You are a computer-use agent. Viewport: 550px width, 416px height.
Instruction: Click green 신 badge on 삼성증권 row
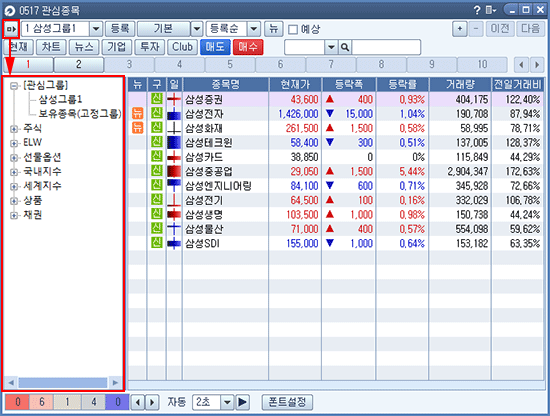(x=156, y=99)
